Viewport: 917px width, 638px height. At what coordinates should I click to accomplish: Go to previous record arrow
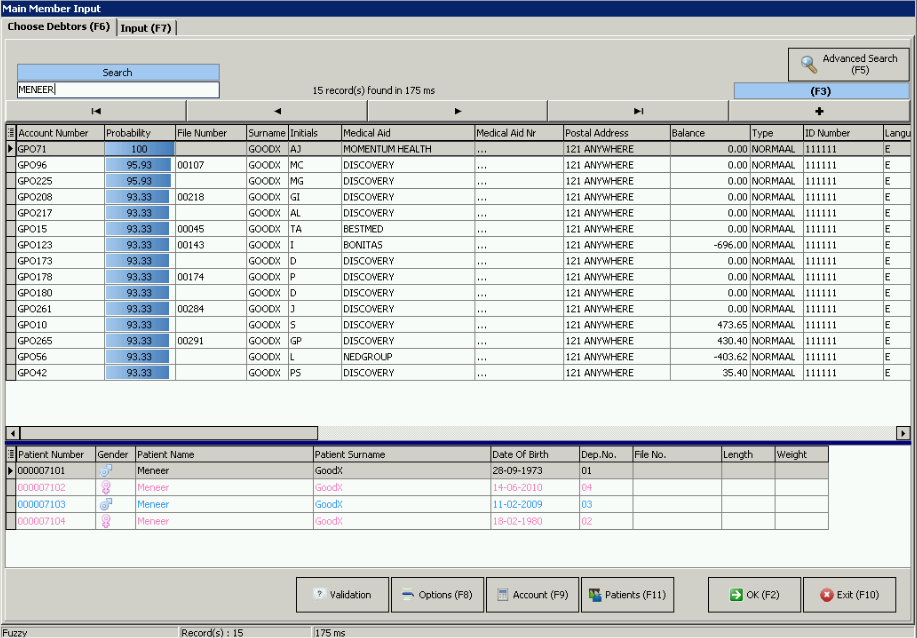pyautogui.click(x=277, y=111)
